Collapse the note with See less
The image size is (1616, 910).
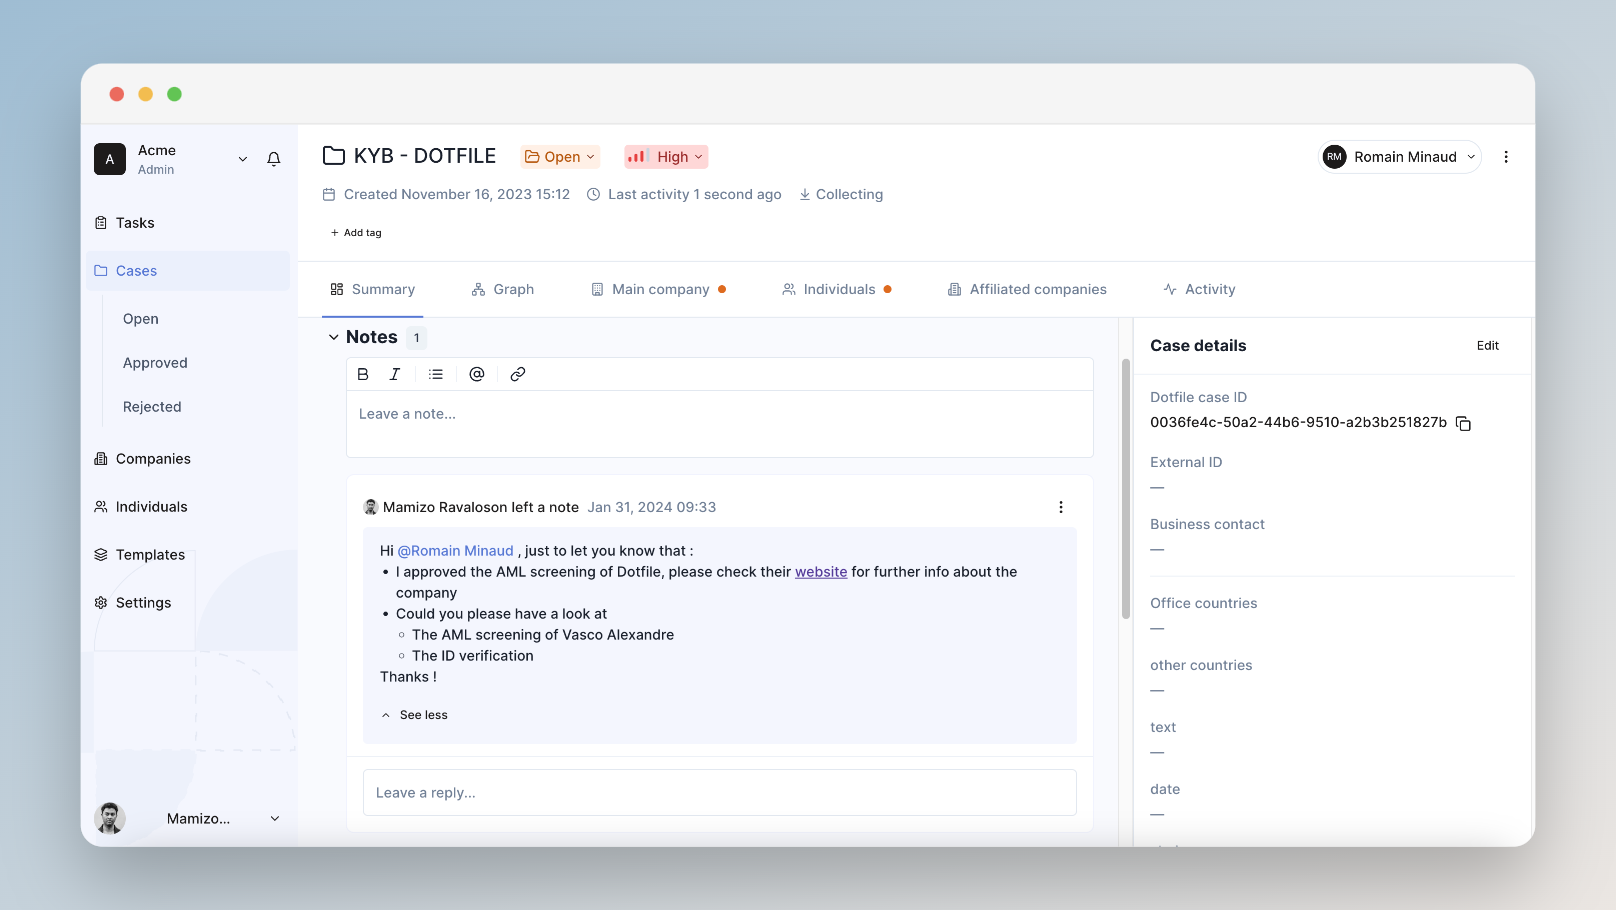(414, 715)
